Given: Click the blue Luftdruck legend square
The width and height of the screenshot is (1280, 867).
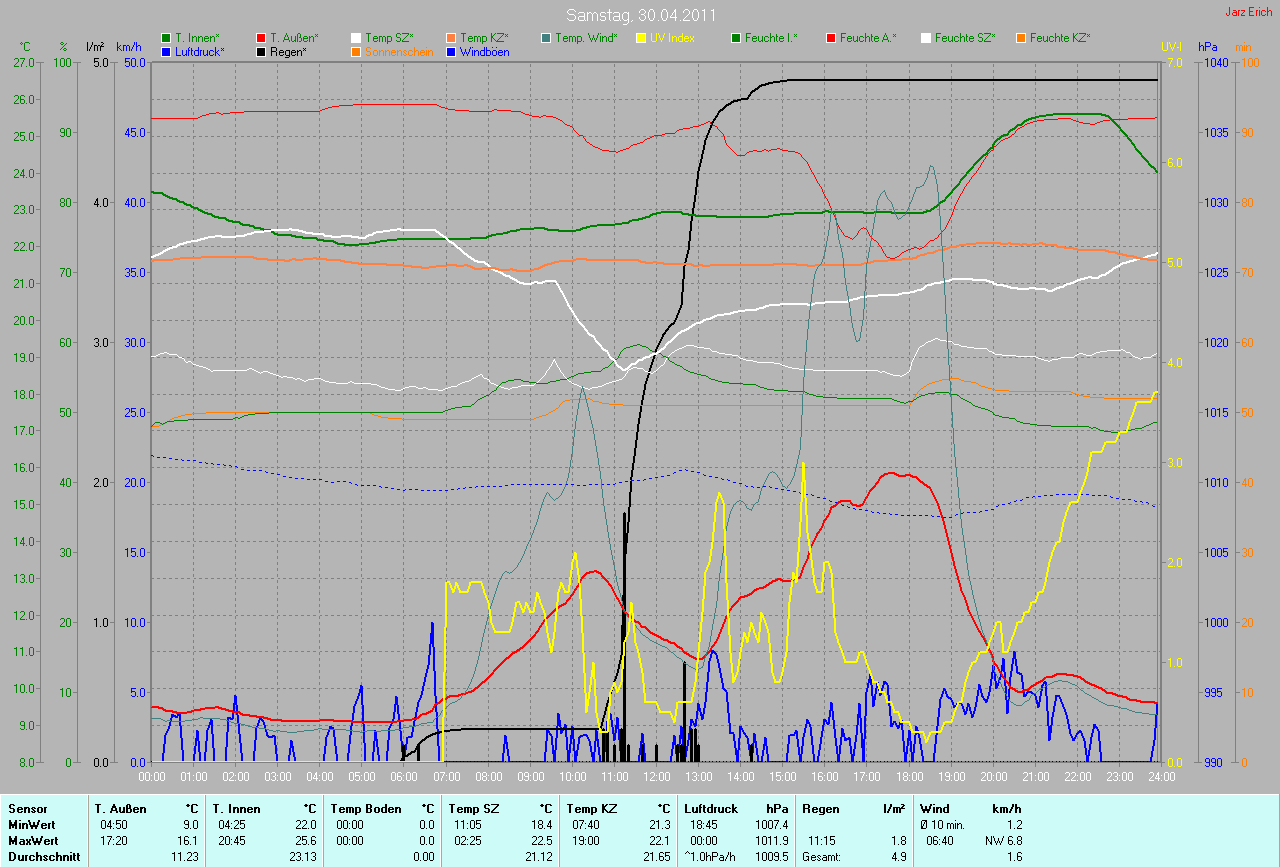Looking at the screenshot, I should [166, 51].
